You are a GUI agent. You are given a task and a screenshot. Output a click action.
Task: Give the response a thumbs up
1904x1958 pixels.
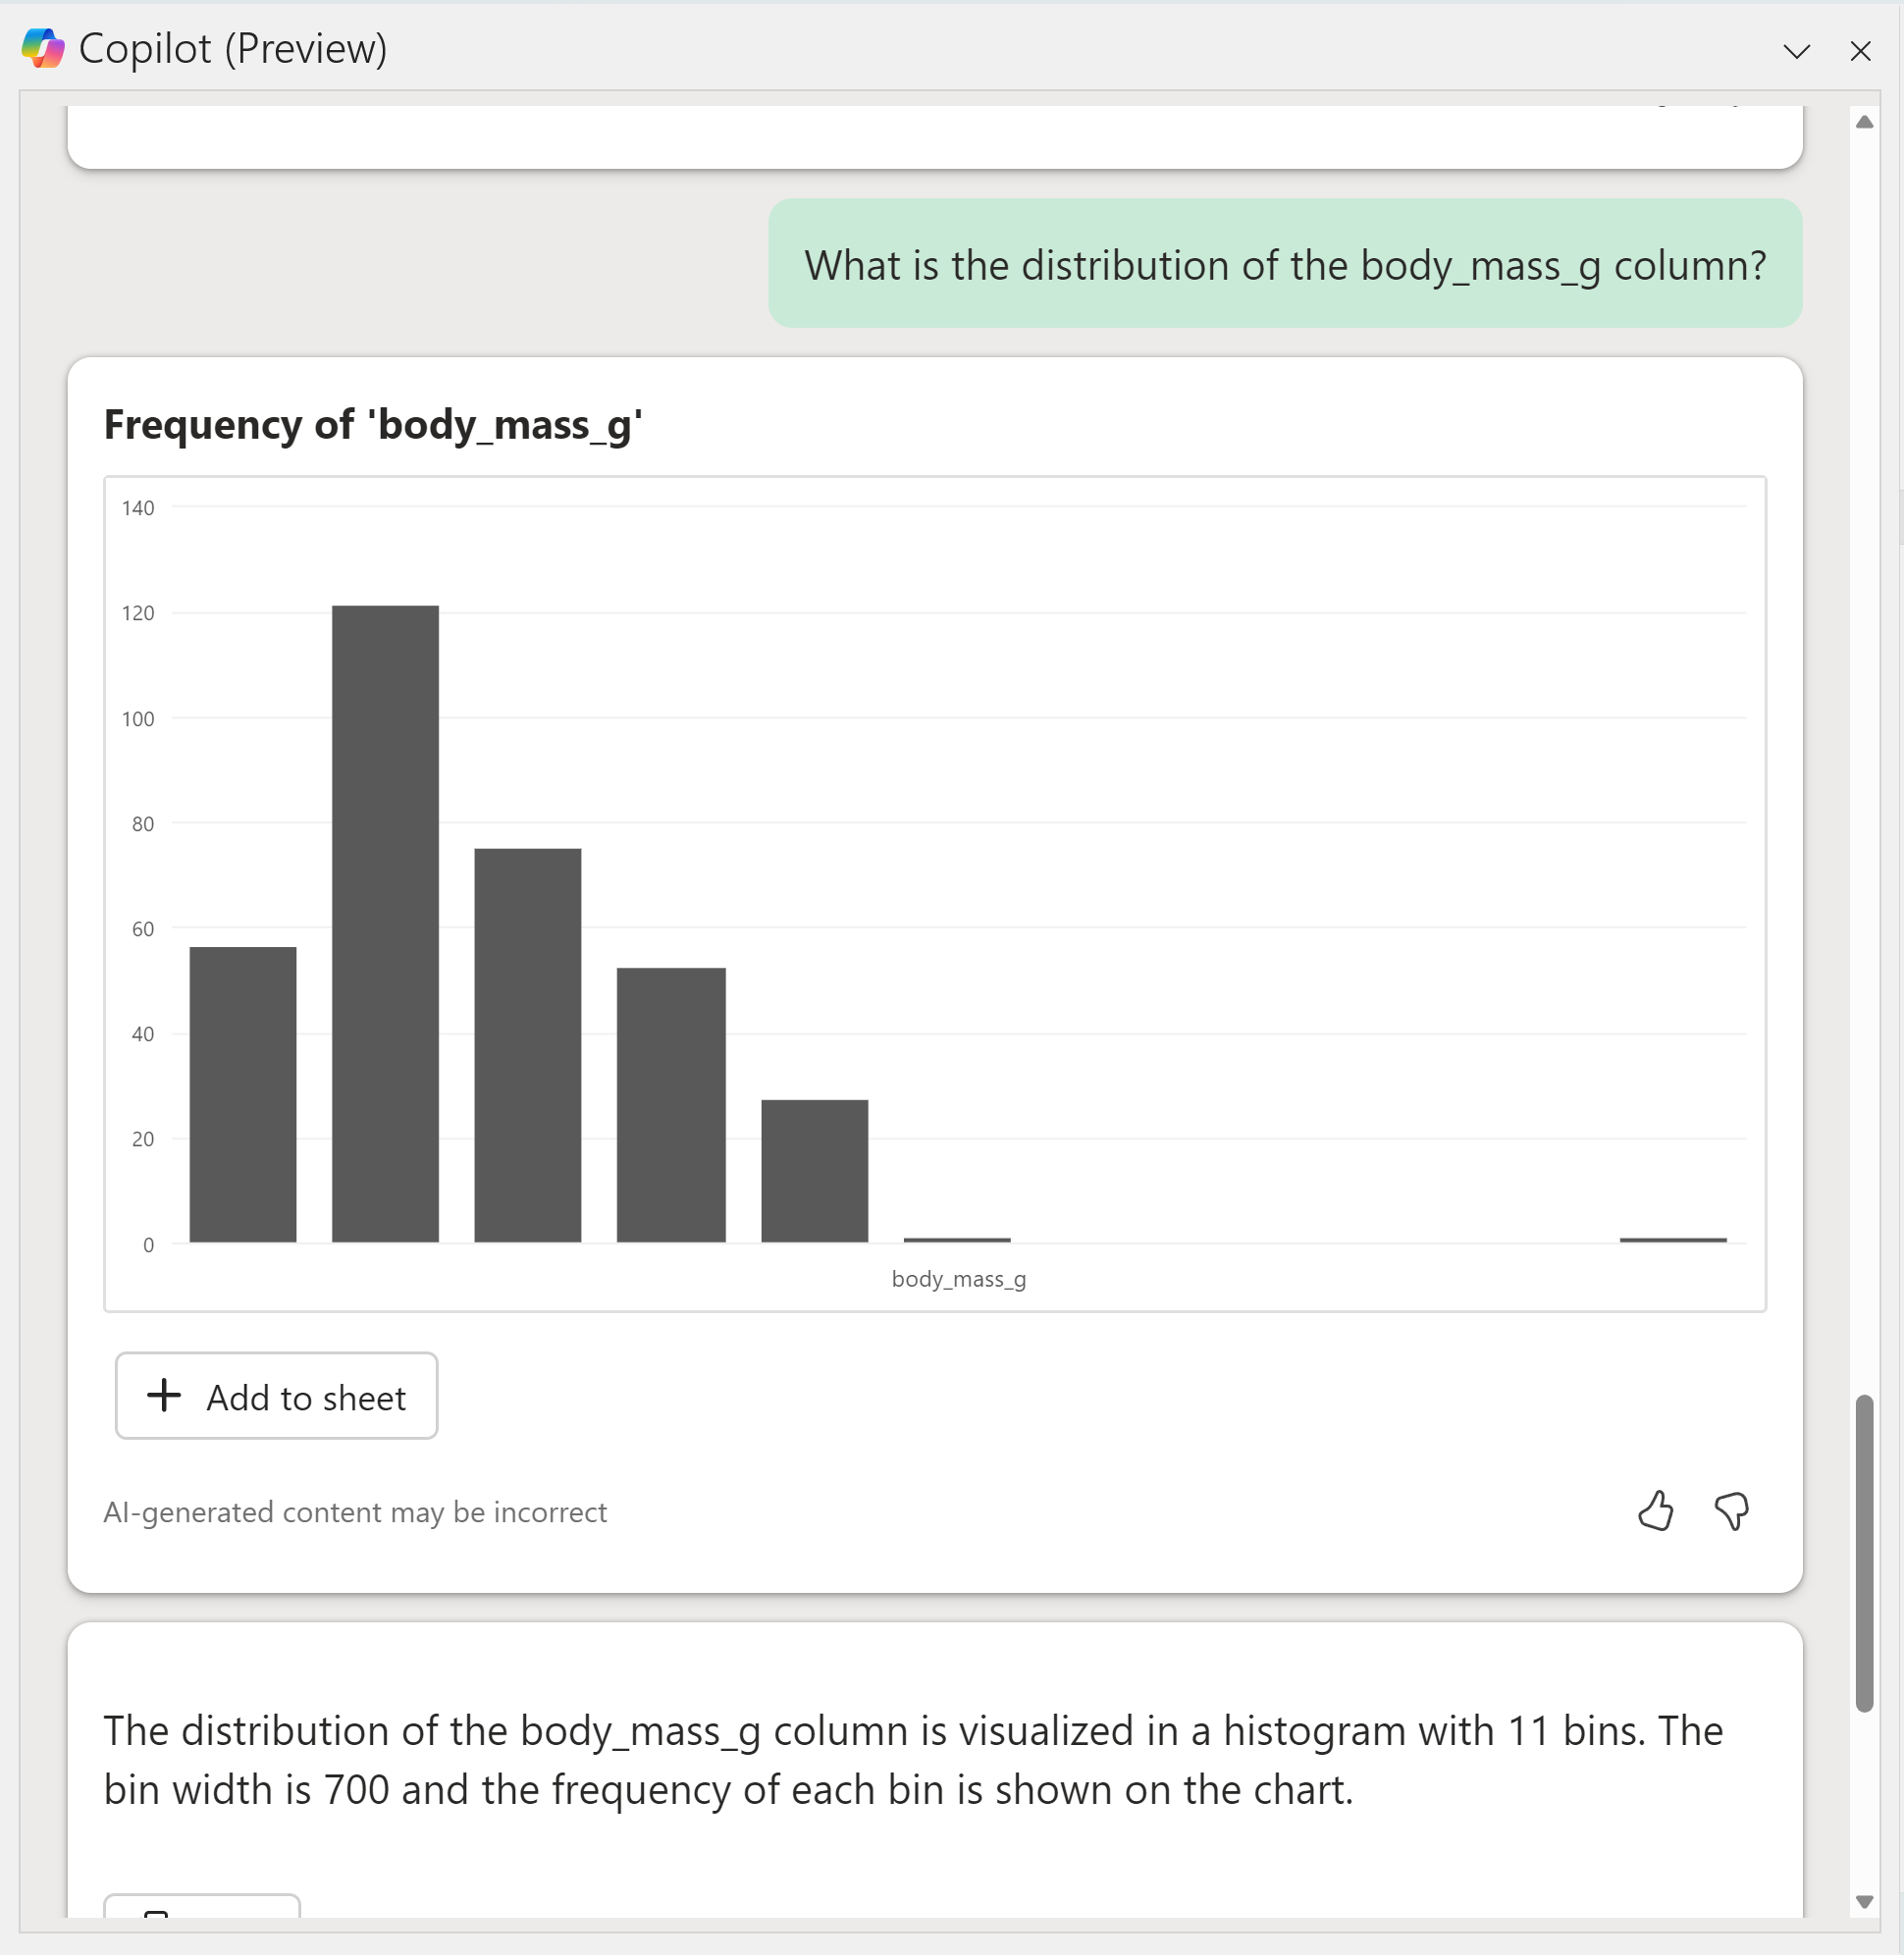tap(1655, 1511)
